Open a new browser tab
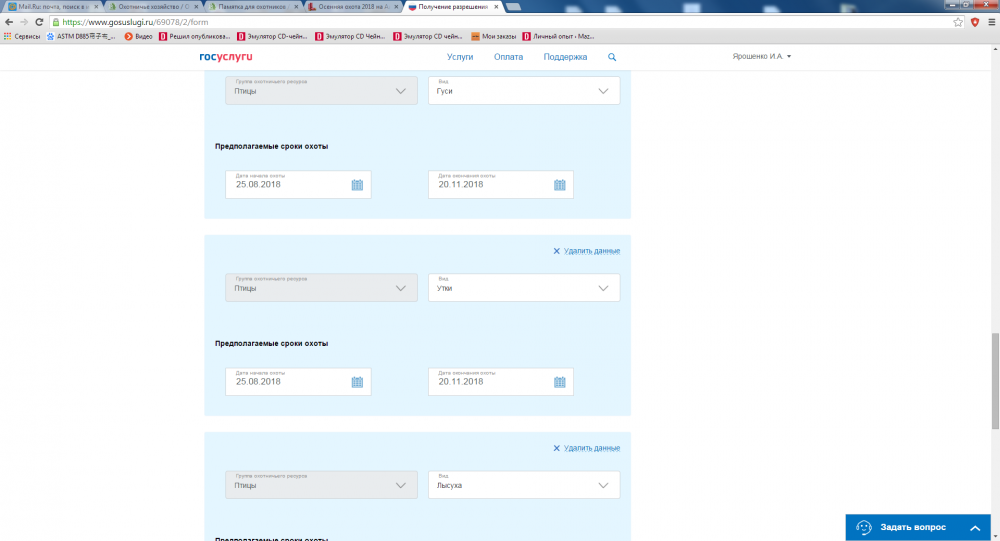The height and width of the screenshot is (541, 1000). (513, 7)
